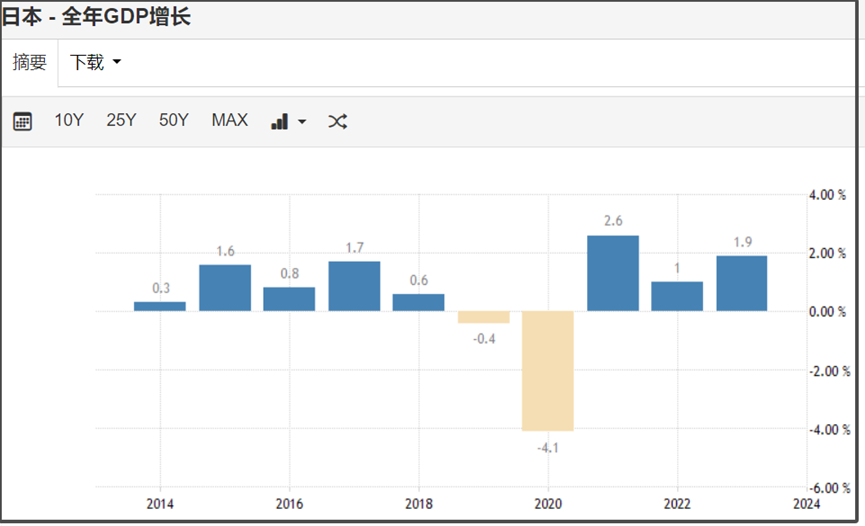Click the 2017 bar labeled 1.7
Screen dimensions: 865x526
tap(354, 286)
